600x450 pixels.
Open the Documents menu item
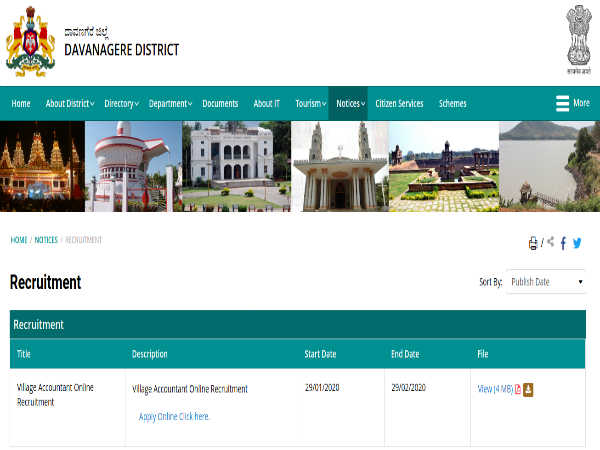coord(220,104)
